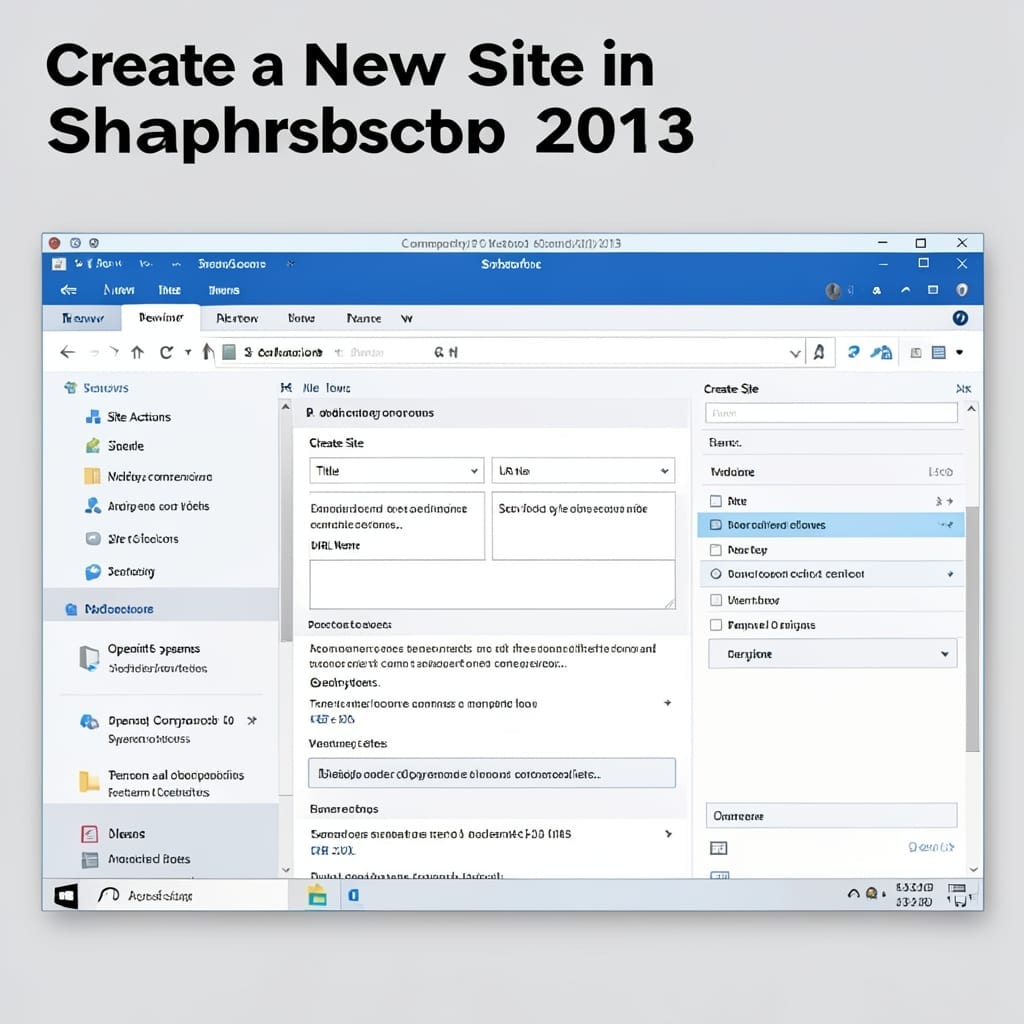This screenshot has width=1024, height=1024.
Task: Open the view options dropdown arrow in toolbar
Action: pos(959,353)
